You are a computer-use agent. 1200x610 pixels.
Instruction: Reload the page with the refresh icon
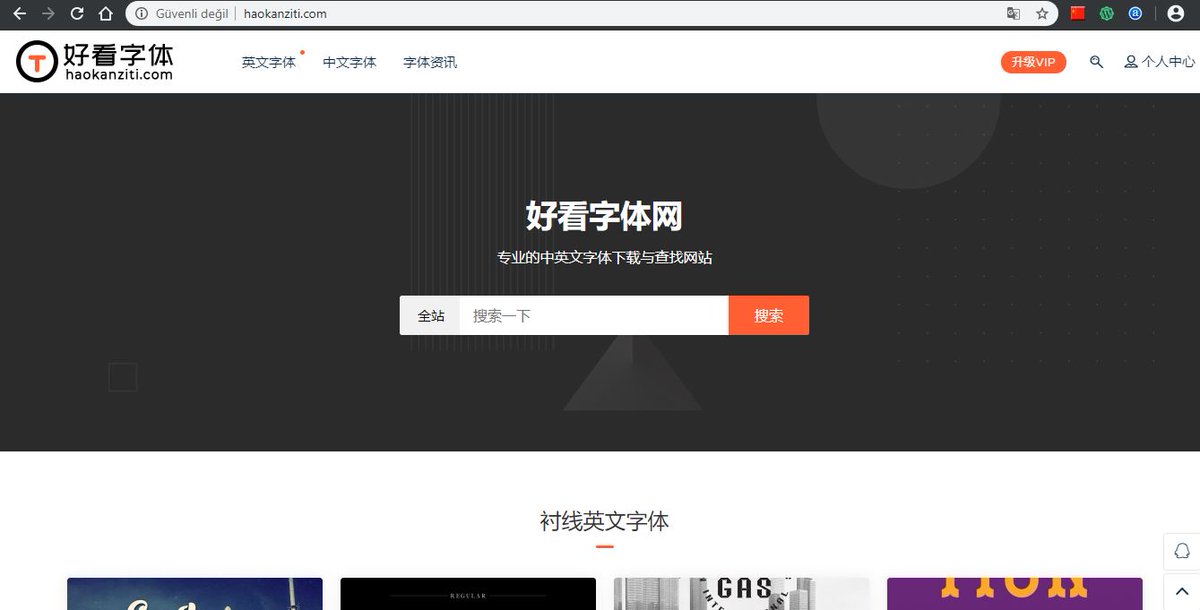[x=77, y=14]
